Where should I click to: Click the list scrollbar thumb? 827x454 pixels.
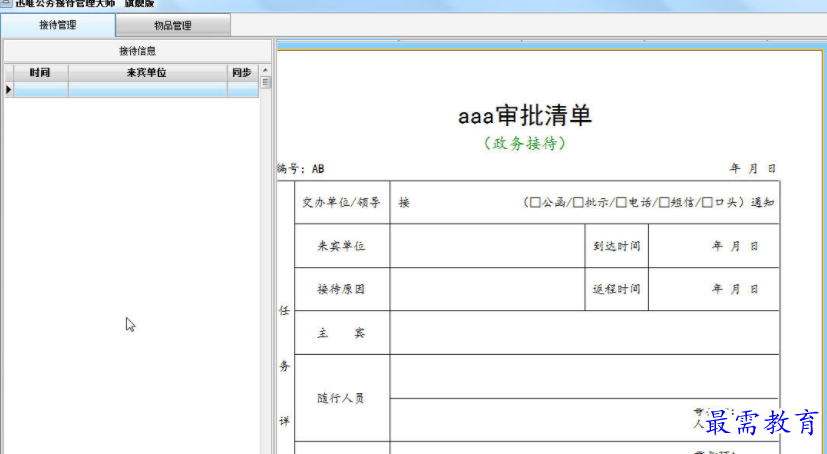click(x=265, y=83)
